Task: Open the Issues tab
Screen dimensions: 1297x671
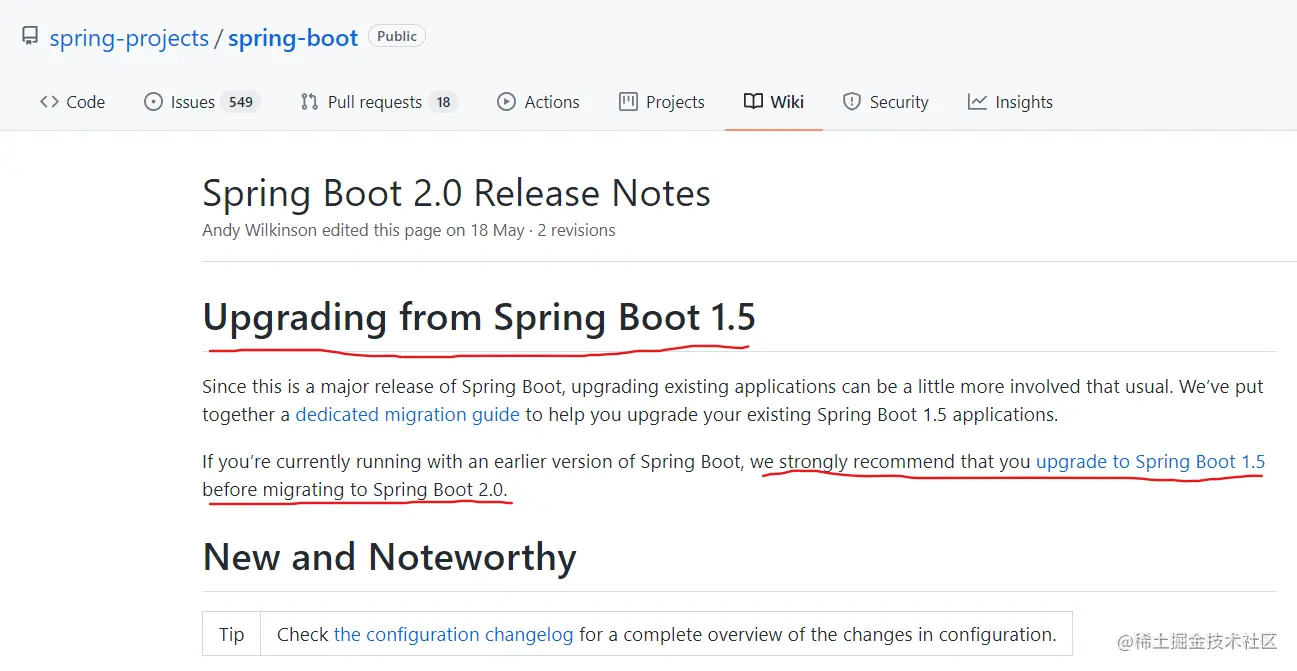Action: click(x=202, y=102)
